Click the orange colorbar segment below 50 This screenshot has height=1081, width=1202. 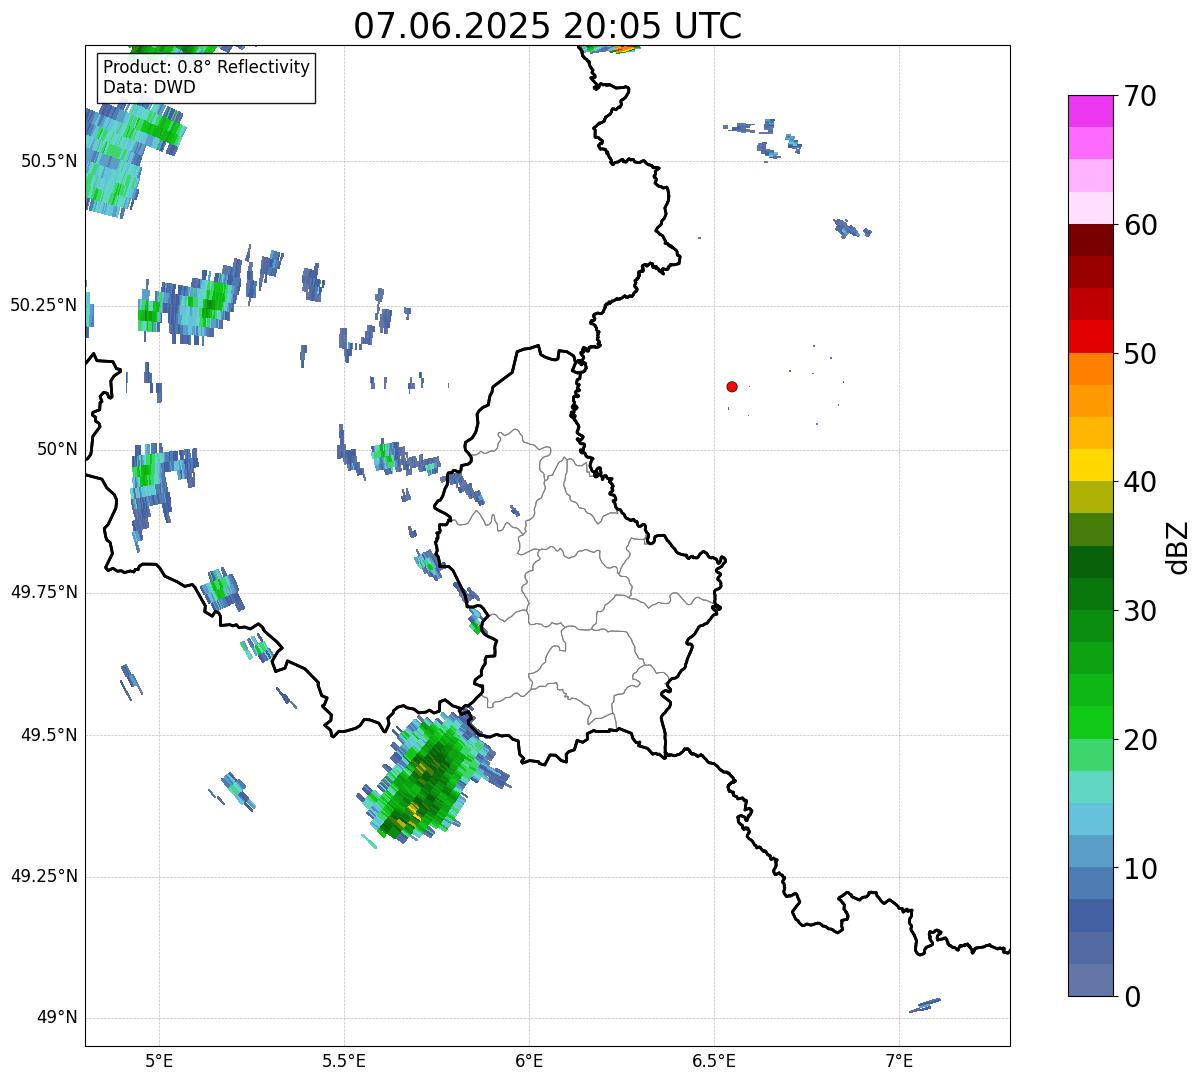coord(1091,369)
